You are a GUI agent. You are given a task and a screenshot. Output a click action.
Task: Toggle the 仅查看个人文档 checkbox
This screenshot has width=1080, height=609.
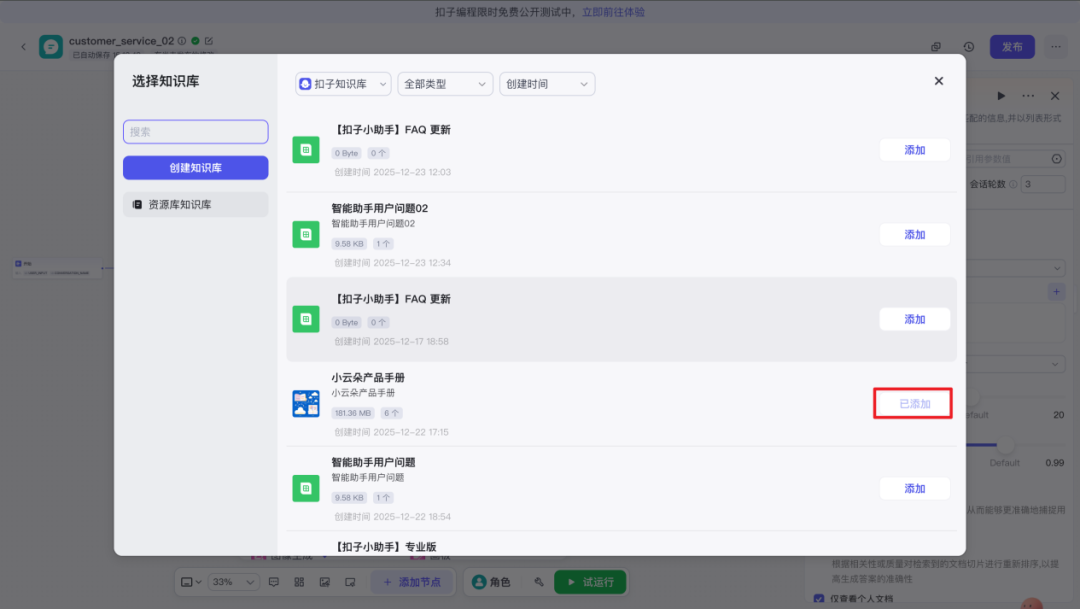(x=819, y=599)
